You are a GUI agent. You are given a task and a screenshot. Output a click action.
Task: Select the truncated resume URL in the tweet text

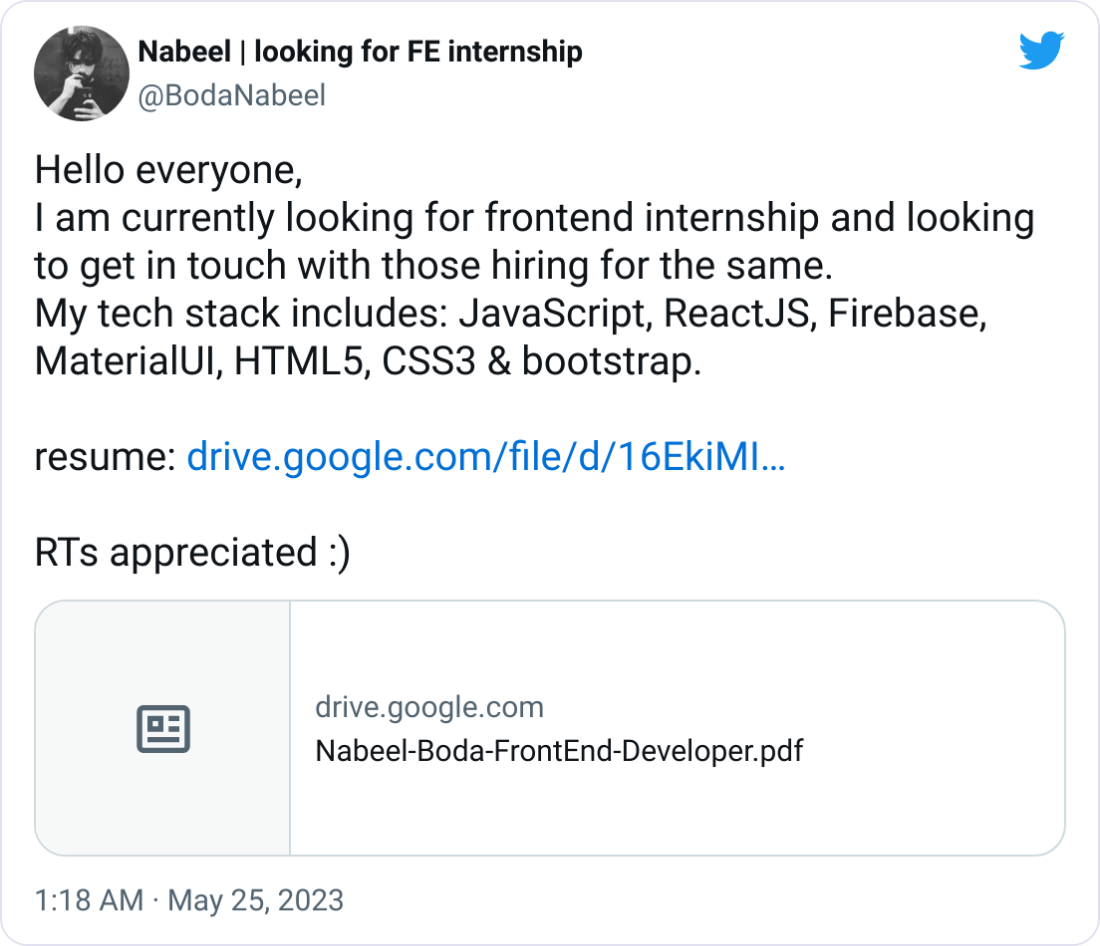click(486, 457)
